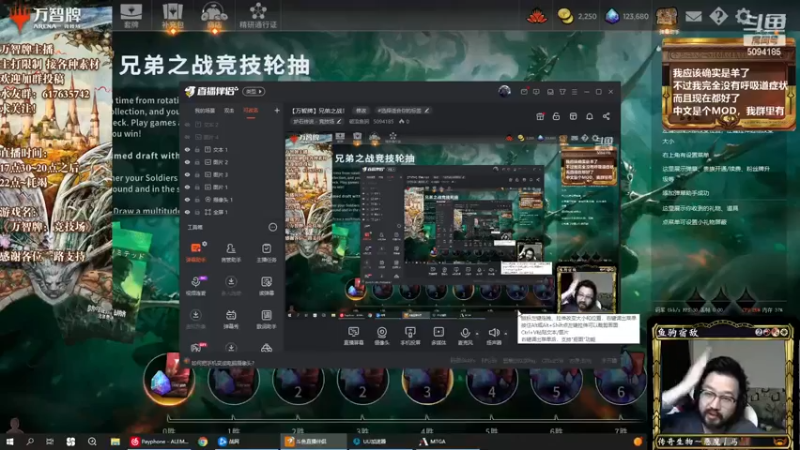The image size is (800, 450).
Task: Click the gems balance 123,680
Action: click(x=627, y=16)
